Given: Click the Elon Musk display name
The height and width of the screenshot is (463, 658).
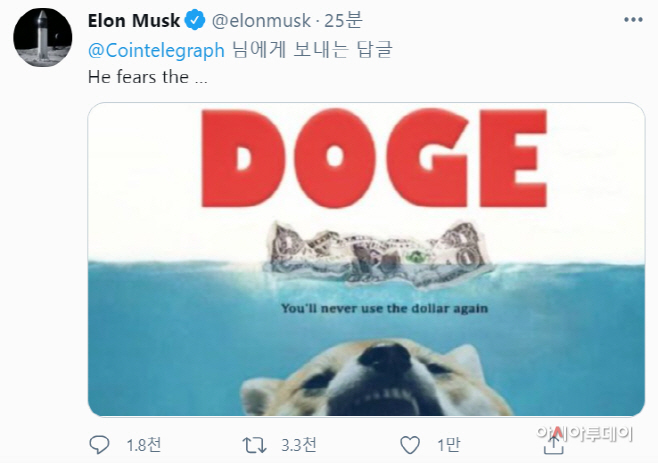Looking at the screenshot, I should tap(134, 21).
